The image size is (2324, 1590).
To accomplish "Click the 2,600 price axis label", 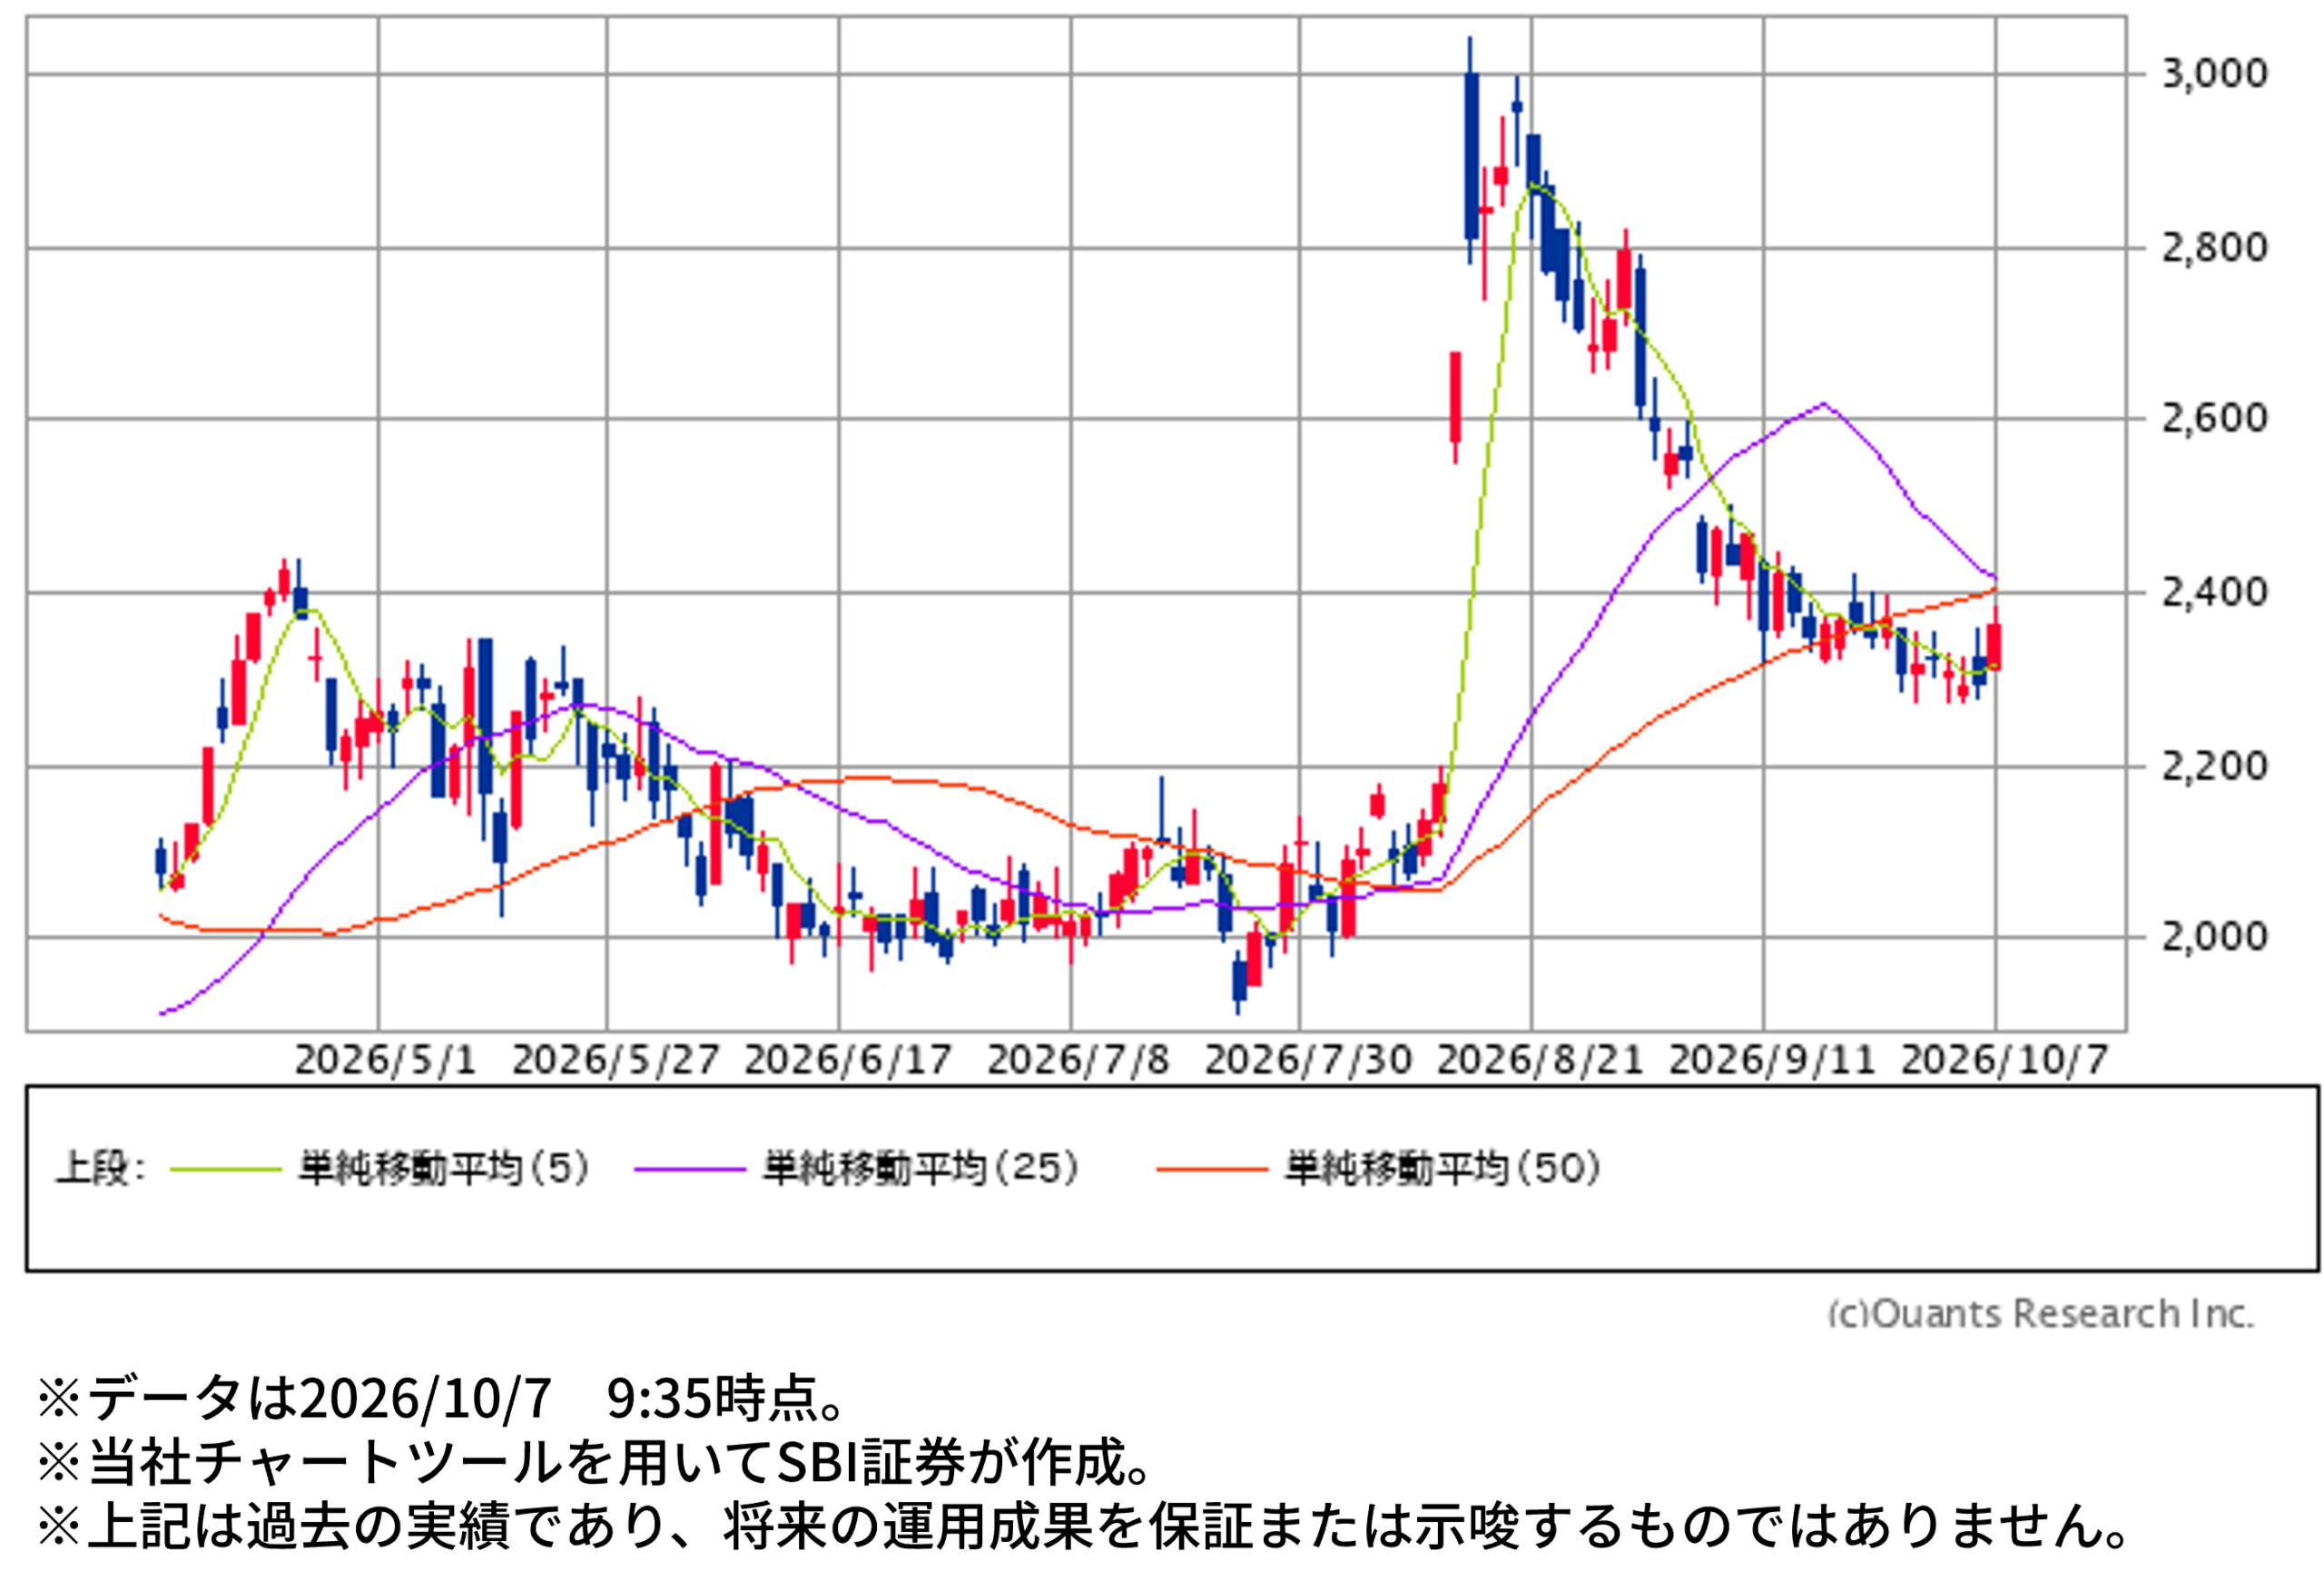I will 2214,419.
